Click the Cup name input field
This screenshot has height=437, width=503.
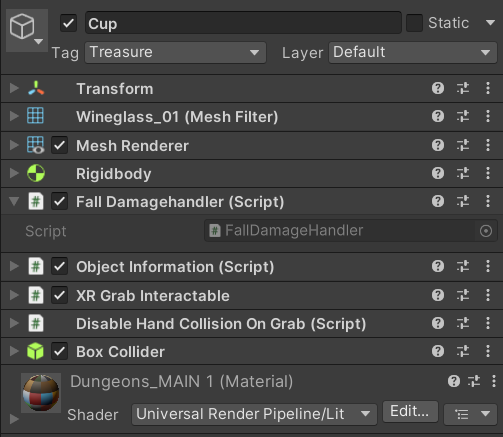(243, 23)
